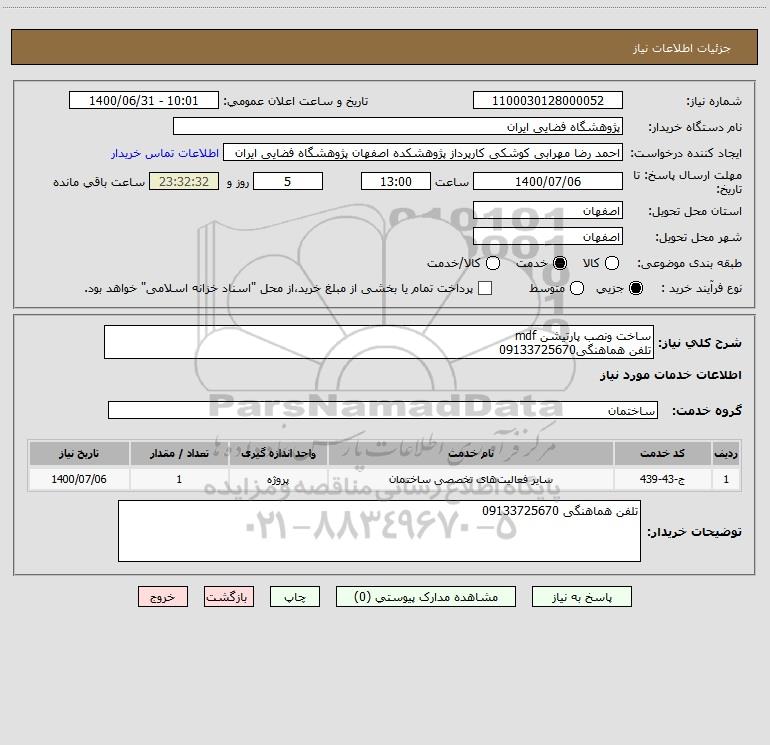Click the ردیف column header

(726, 453)
